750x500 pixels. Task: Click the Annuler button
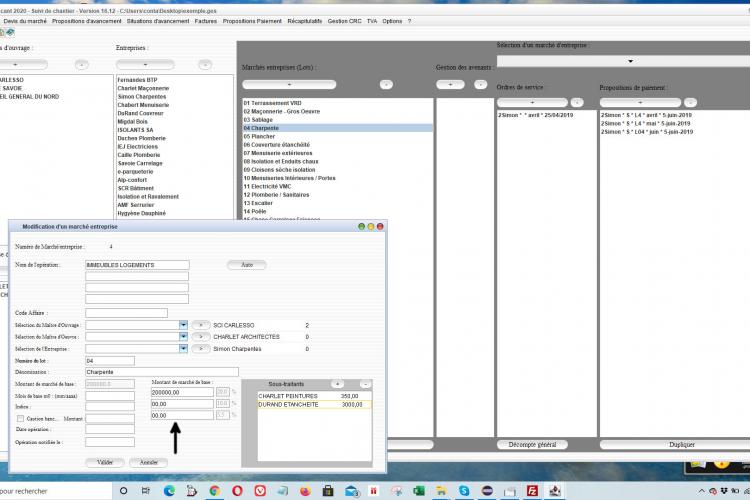149,462
